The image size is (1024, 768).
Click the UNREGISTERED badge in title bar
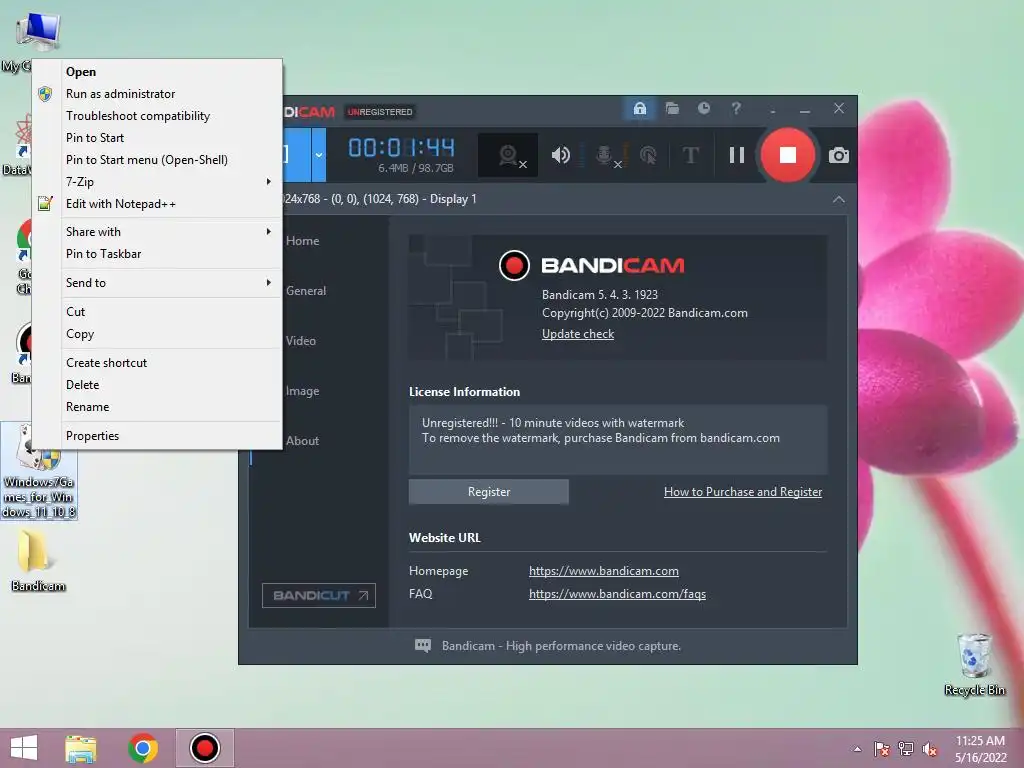[x=380, y=112]
